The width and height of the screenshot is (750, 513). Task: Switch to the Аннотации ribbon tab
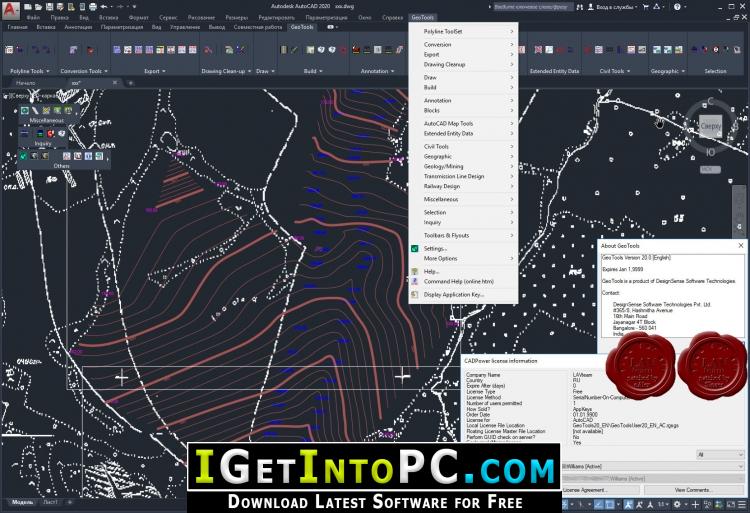(x=78, y=27)
